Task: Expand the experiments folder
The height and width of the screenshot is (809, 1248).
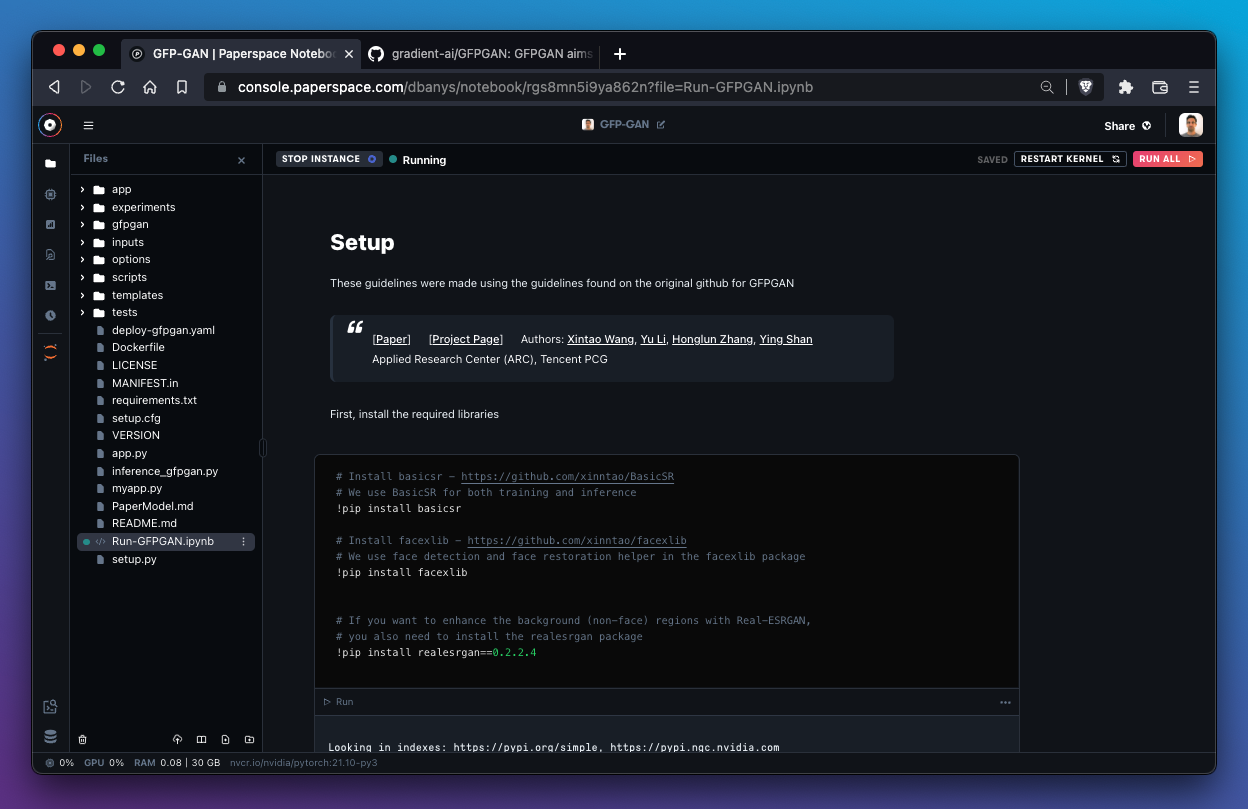Action: point(82,207)
